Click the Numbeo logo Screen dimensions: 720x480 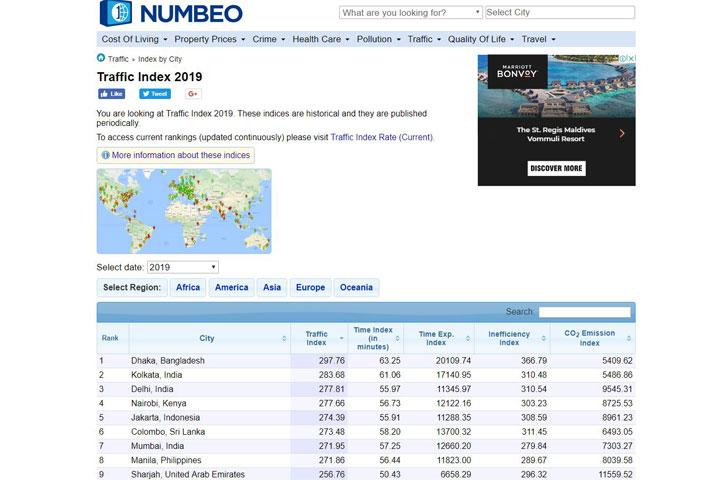point(171,13)
